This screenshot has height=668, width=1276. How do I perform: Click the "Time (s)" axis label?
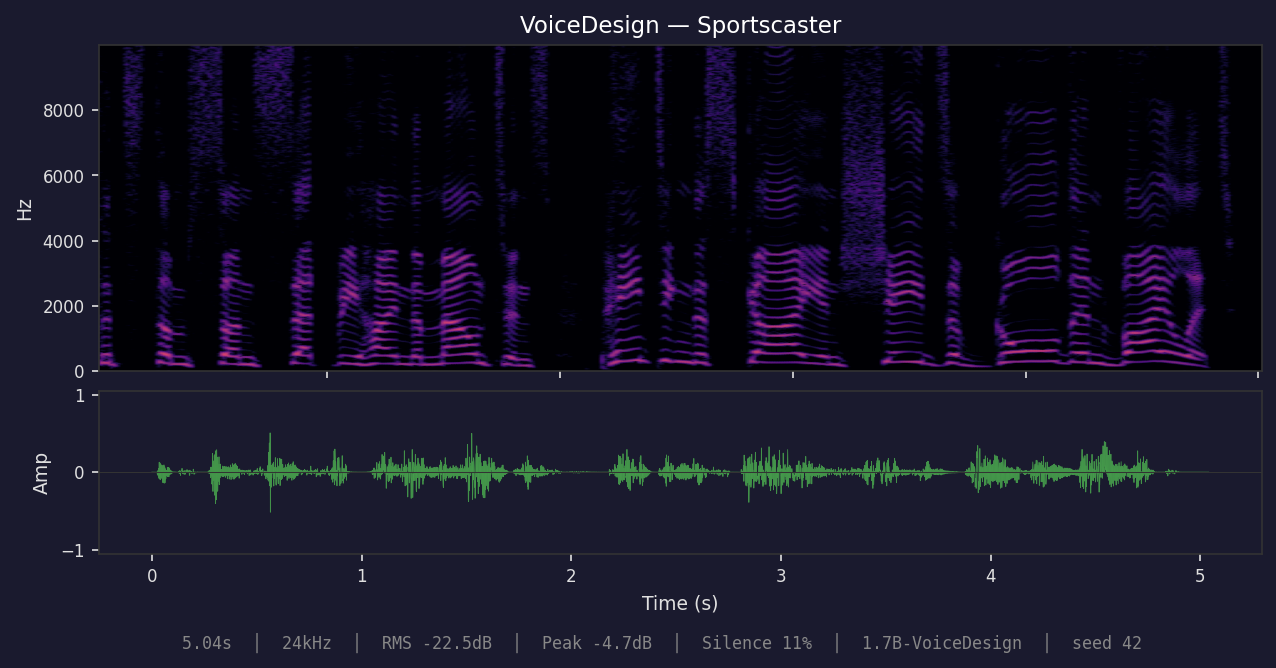click(x=680, y=603)
